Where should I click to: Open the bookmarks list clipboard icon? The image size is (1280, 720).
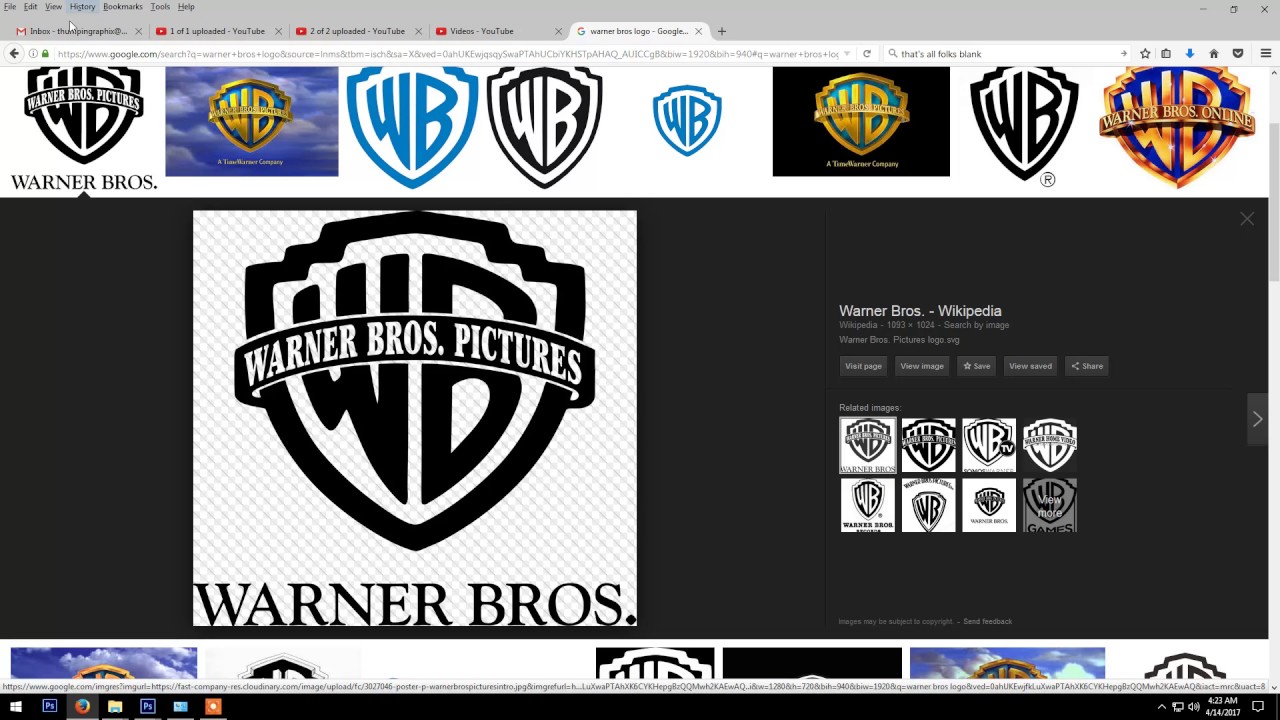[1166, 54]
